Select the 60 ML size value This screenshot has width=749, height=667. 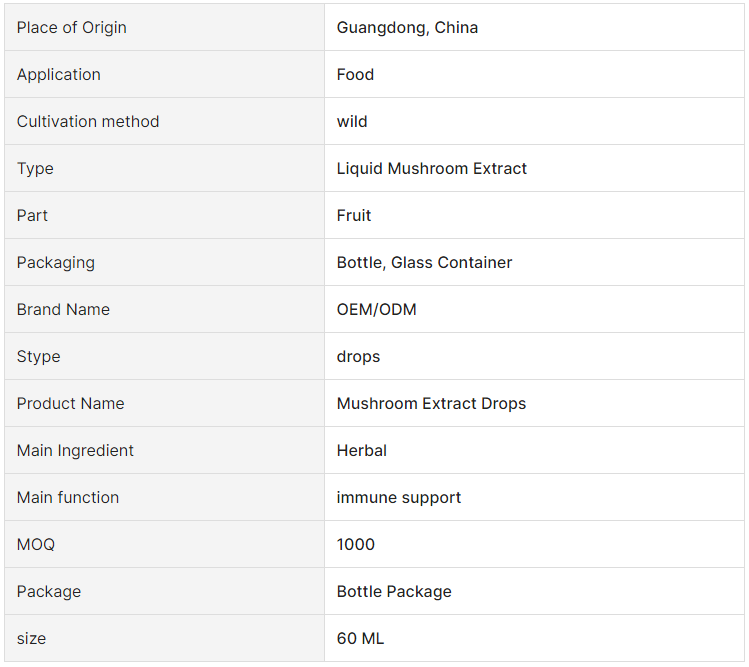[x=360, y=638]
